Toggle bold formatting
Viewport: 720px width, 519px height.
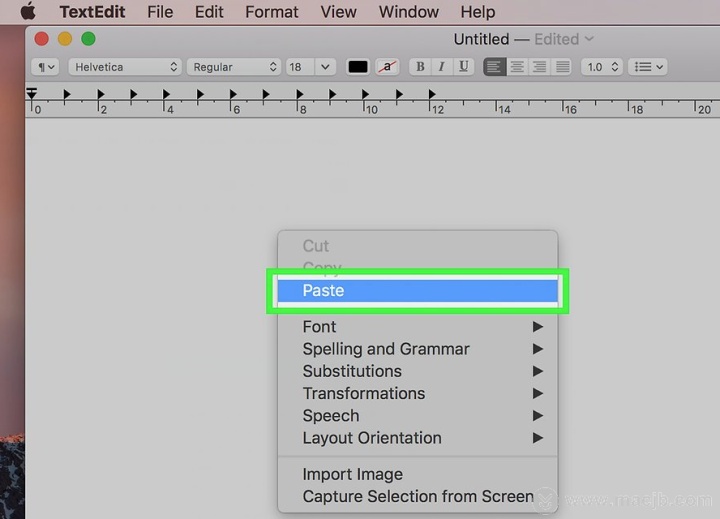point(420,67)
